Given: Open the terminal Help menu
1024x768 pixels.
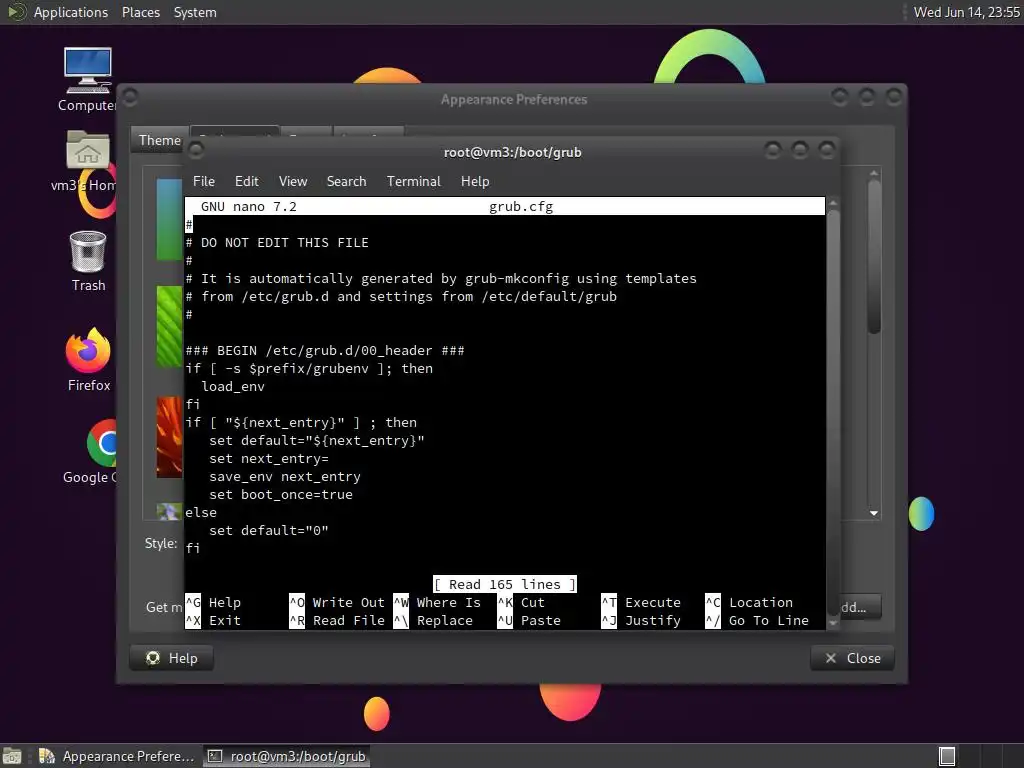Looking at the screenshot, I should click(475, 181).
